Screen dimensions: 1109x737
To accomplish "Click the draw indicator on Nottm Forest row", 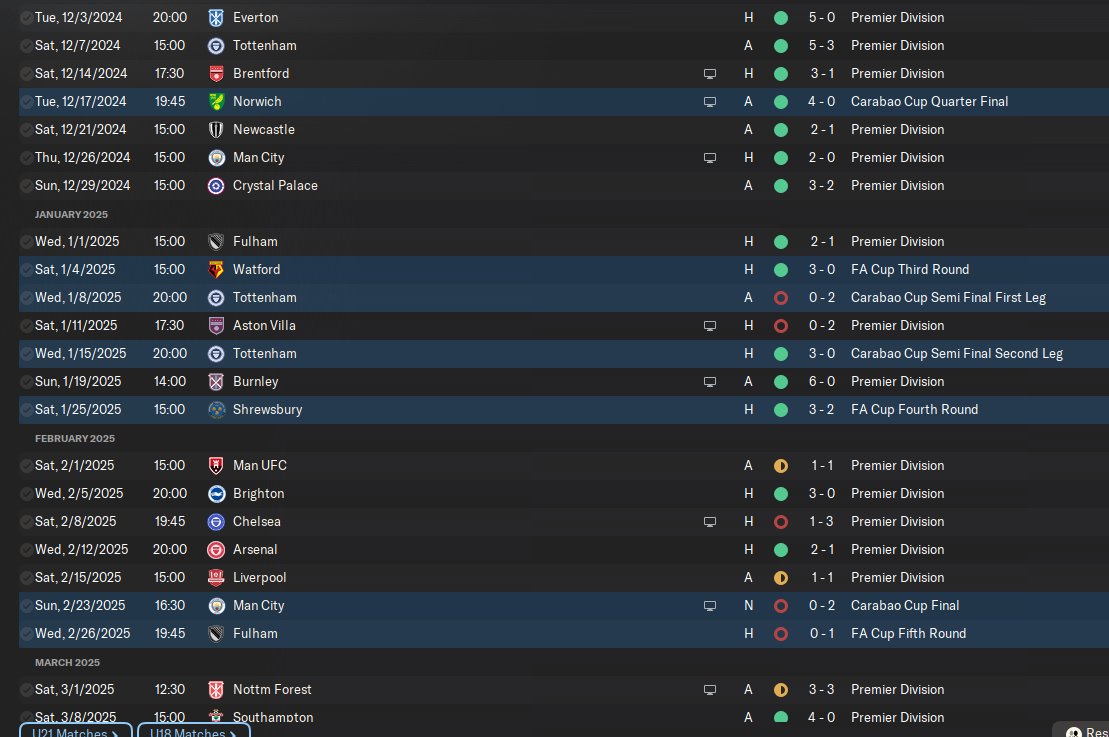I will pos(781,690).
